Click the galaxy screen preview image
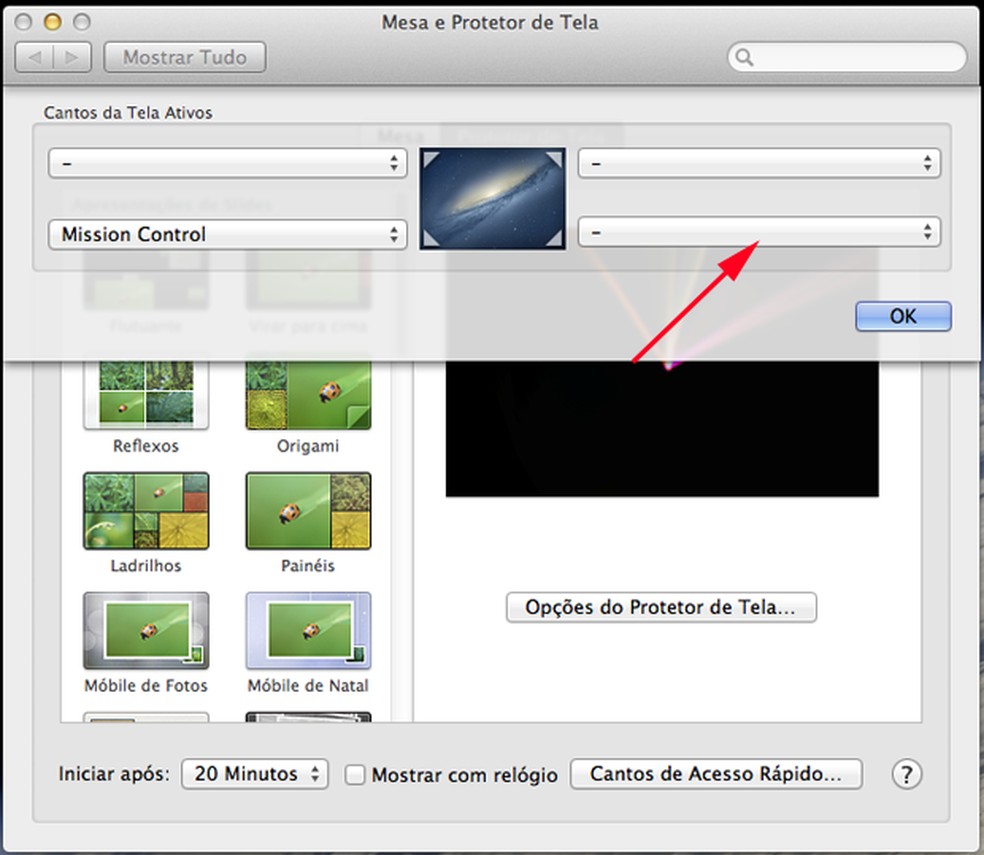 point(493,198)
